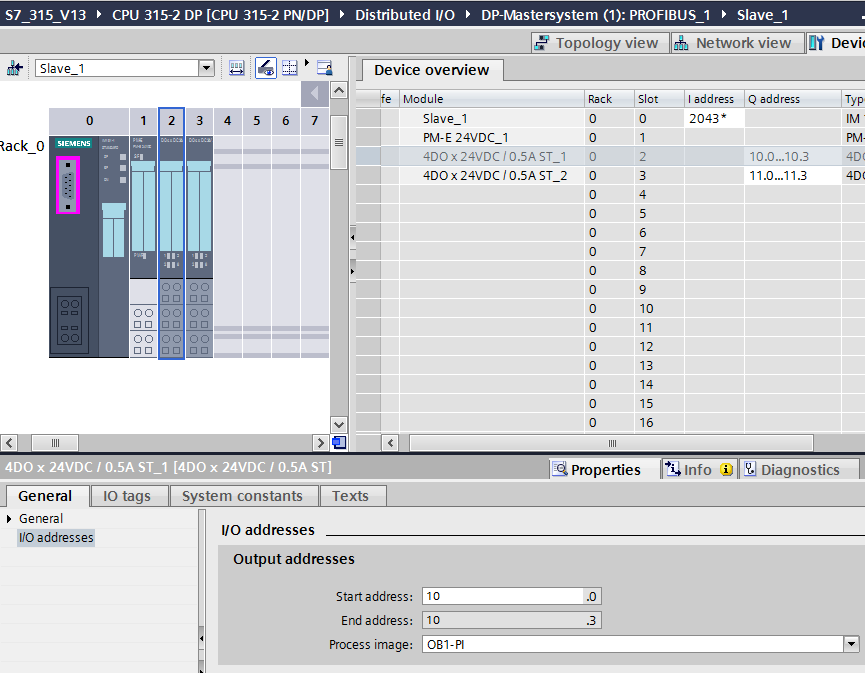Image resolution: width=865 pixels, height=673 pixels.
Task: Select empty rack slot 4
Action: click(228, 247)
